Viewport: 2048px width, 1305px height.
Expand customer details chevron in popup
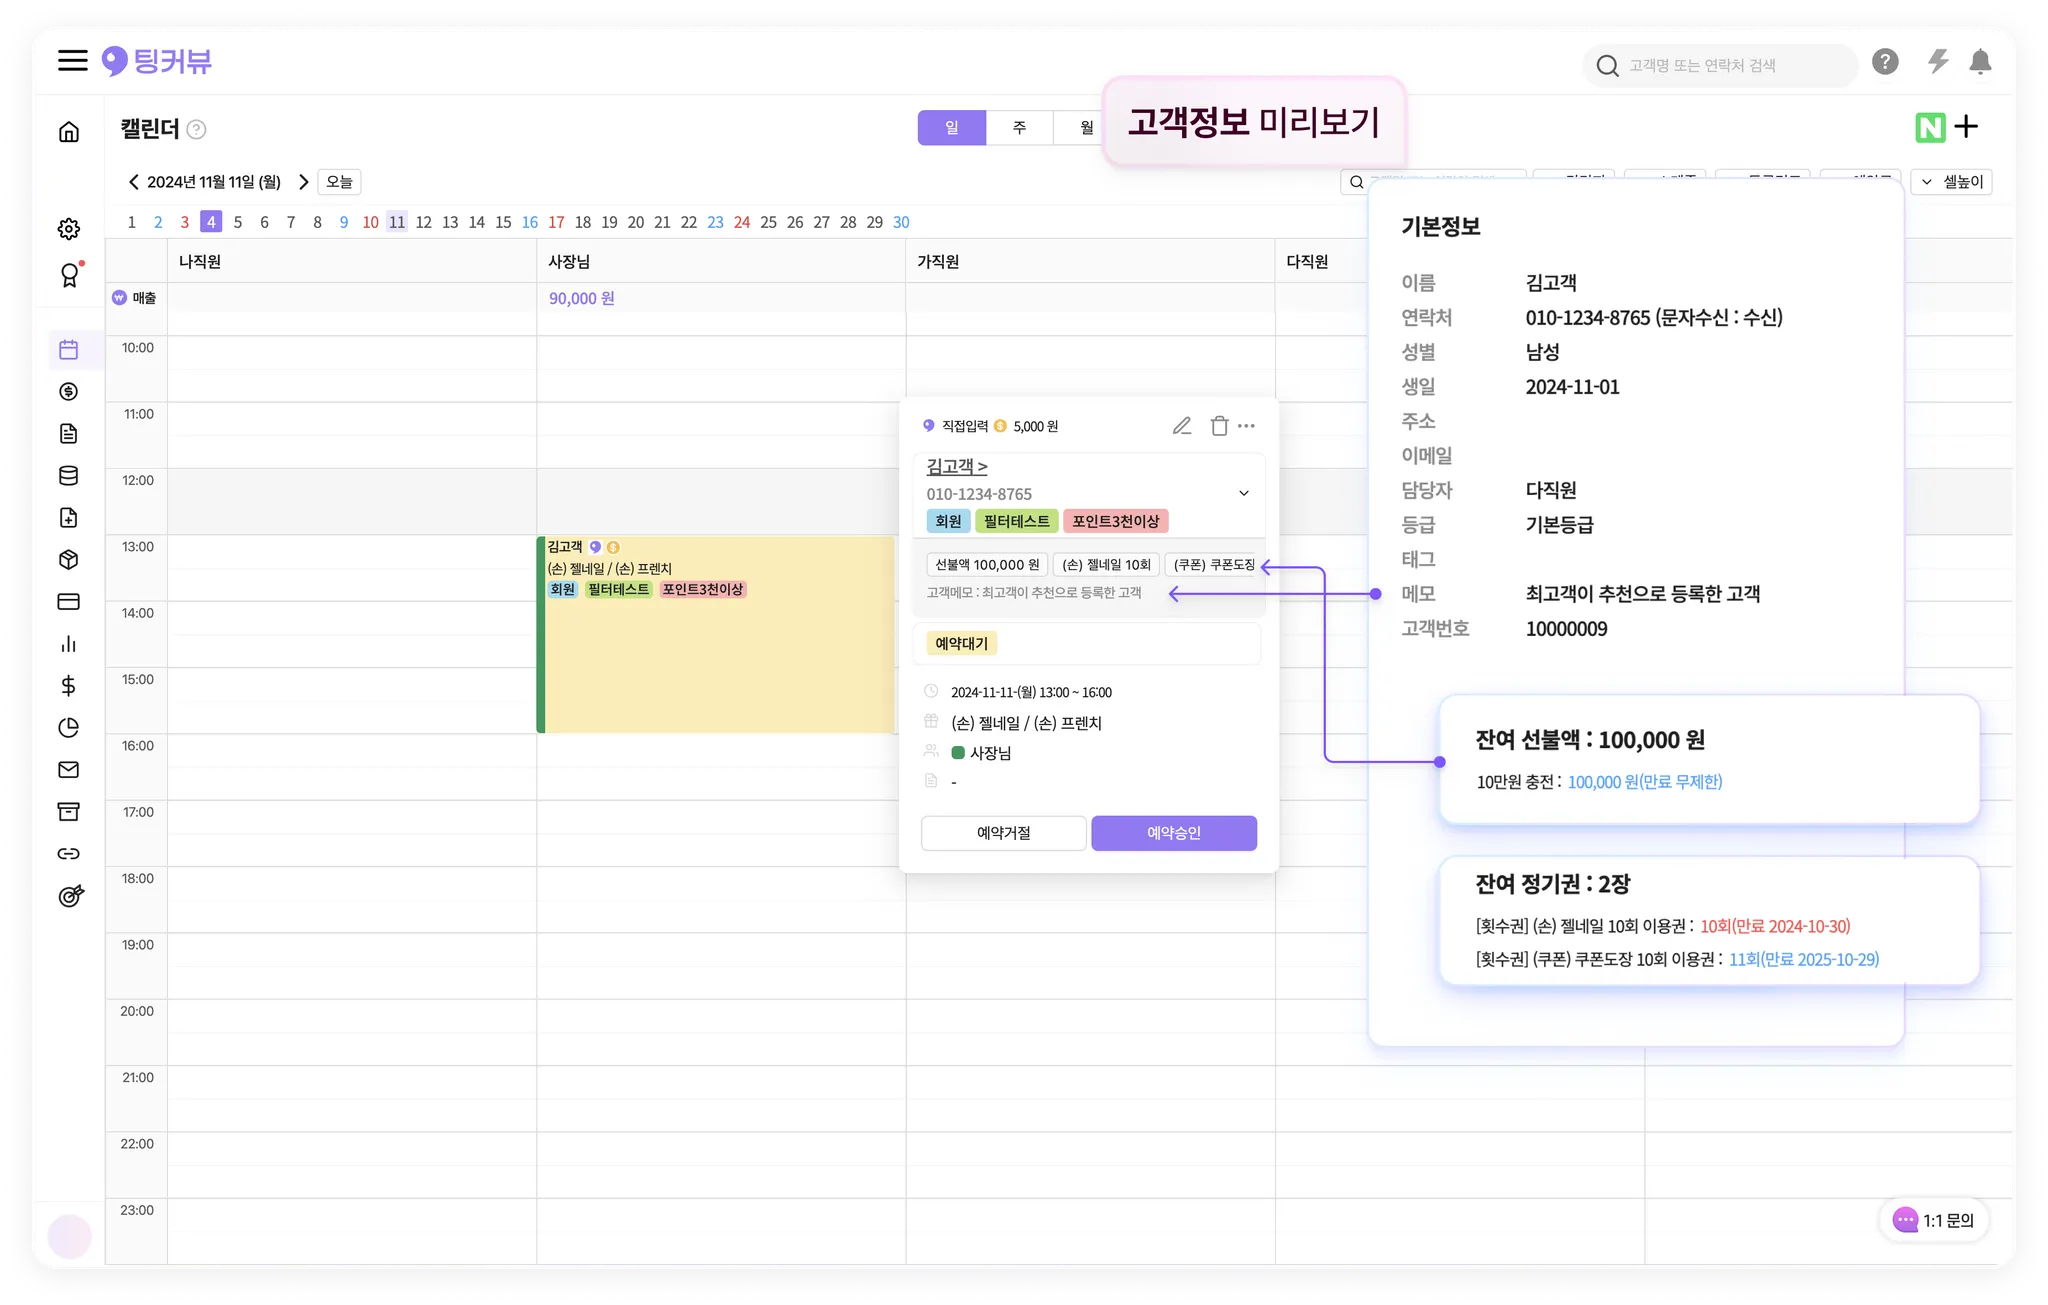point(1244,493)
